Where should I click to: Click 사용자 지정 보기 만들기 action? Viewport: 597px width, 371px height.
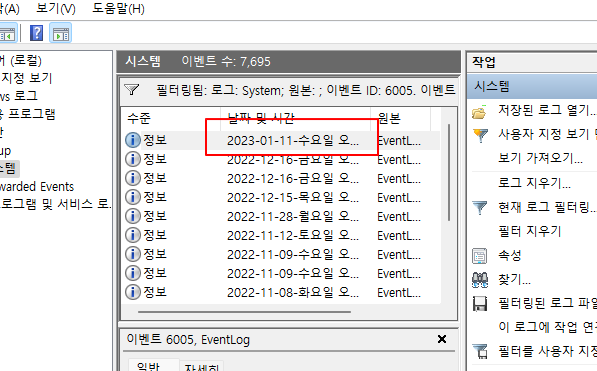click(x=548, y=134)
